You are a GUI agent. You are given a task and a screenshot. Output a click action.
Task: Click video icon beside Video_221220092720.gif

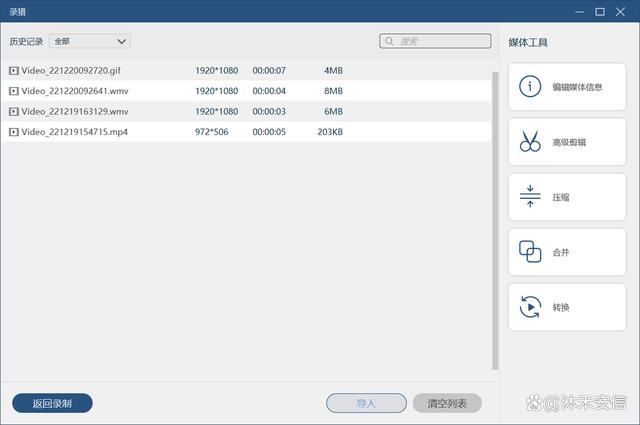(14, 71)
